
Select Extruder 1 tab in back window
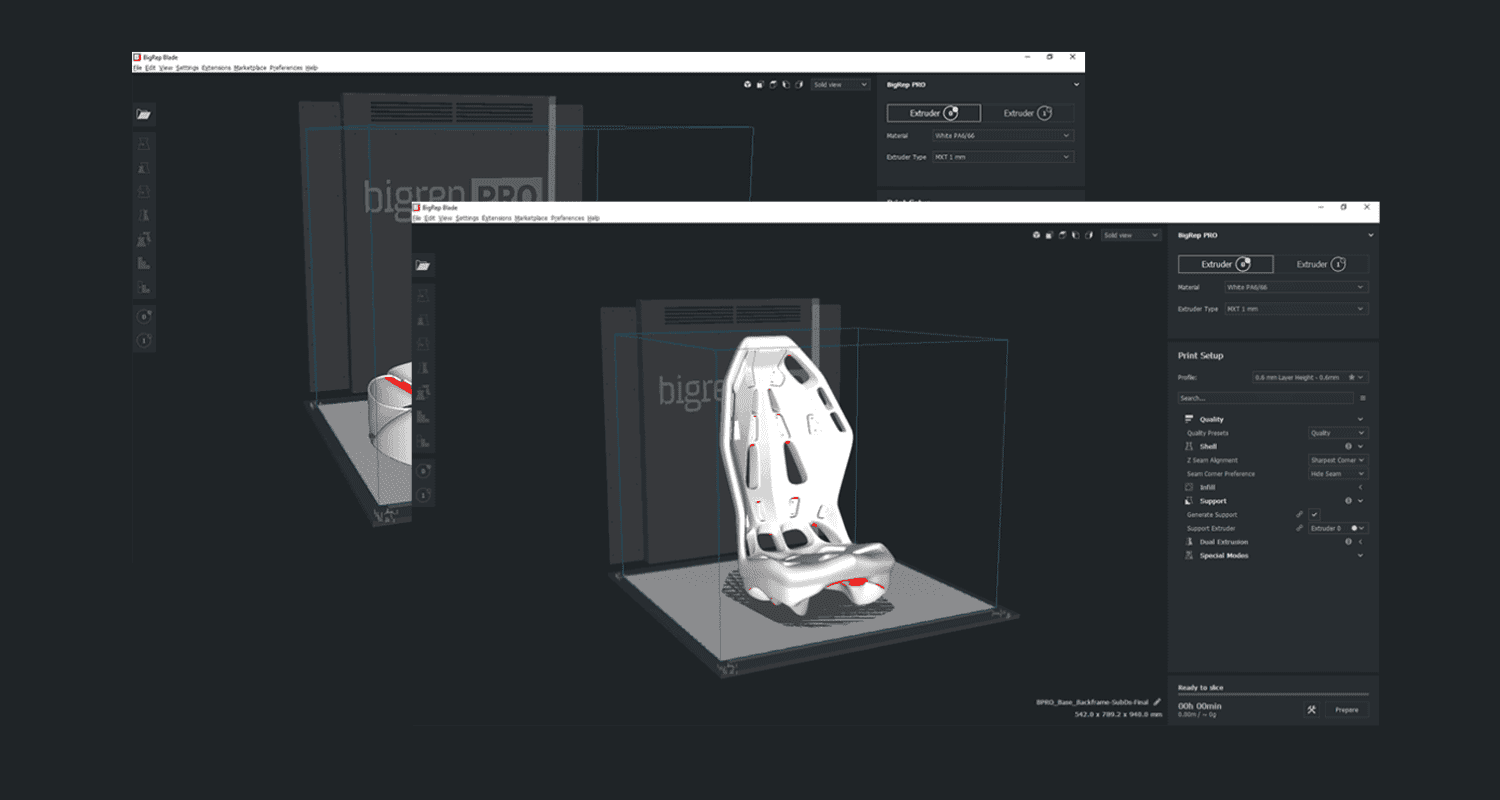pyautogui.click(x=1028, y=113)
